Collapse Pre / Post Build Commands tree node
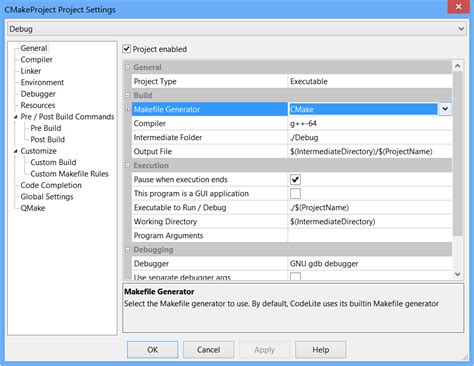 point(15,117)
